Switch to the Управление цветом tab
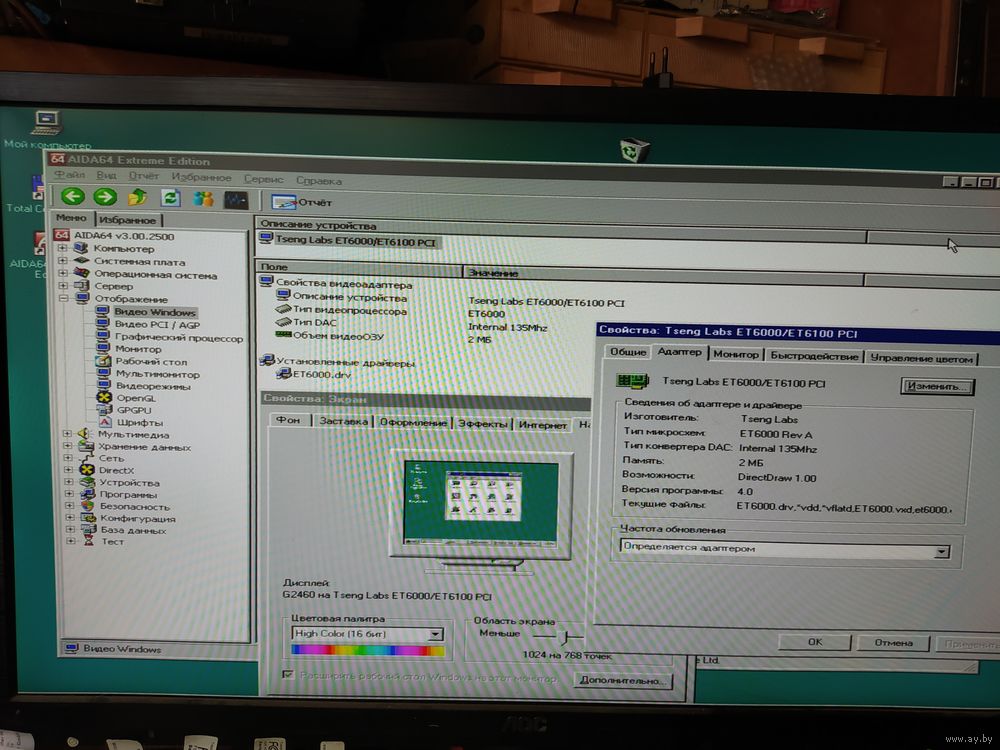 pos(921,358)
